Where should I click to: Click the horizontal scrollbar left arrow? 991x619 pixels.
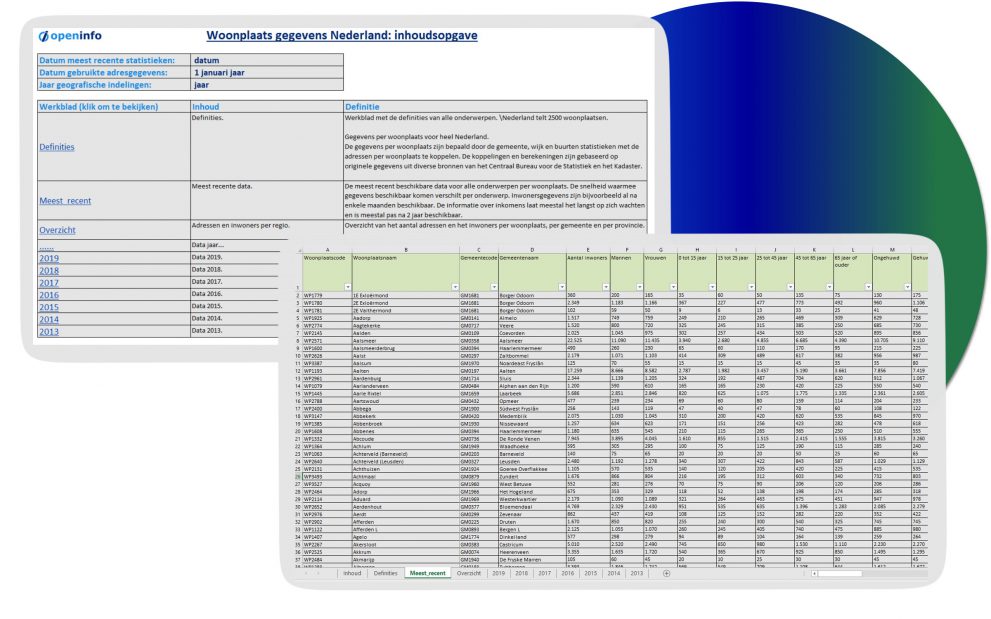click(x=815, y=573)
